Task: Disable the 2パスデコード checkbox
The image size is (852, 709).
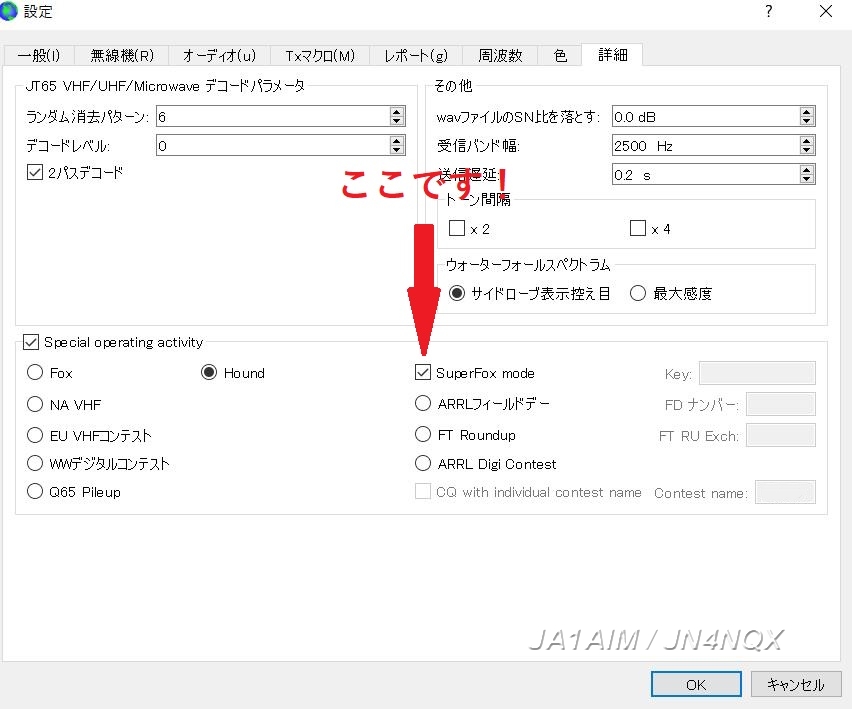Action: [35, 171]
